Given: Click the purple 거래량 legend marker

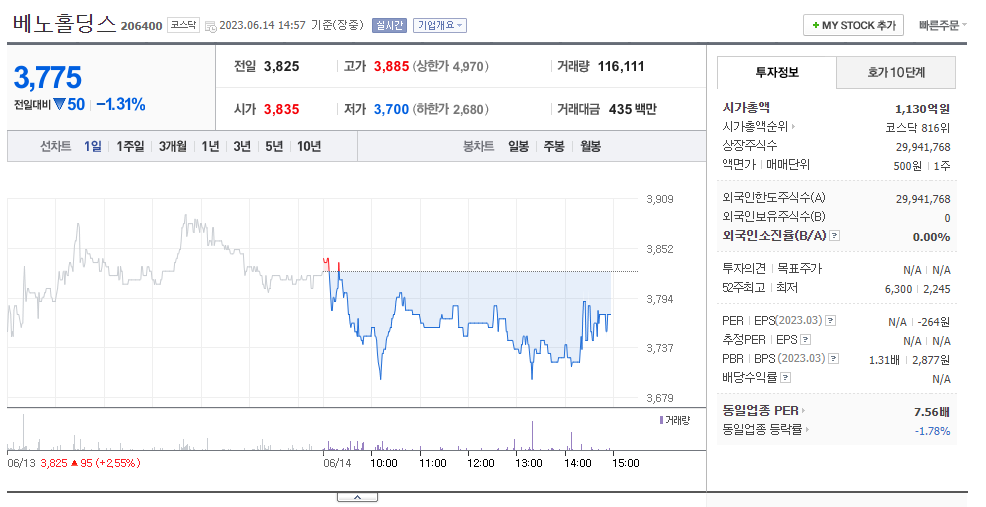Looking at the screenshot, I should (661, 420).
